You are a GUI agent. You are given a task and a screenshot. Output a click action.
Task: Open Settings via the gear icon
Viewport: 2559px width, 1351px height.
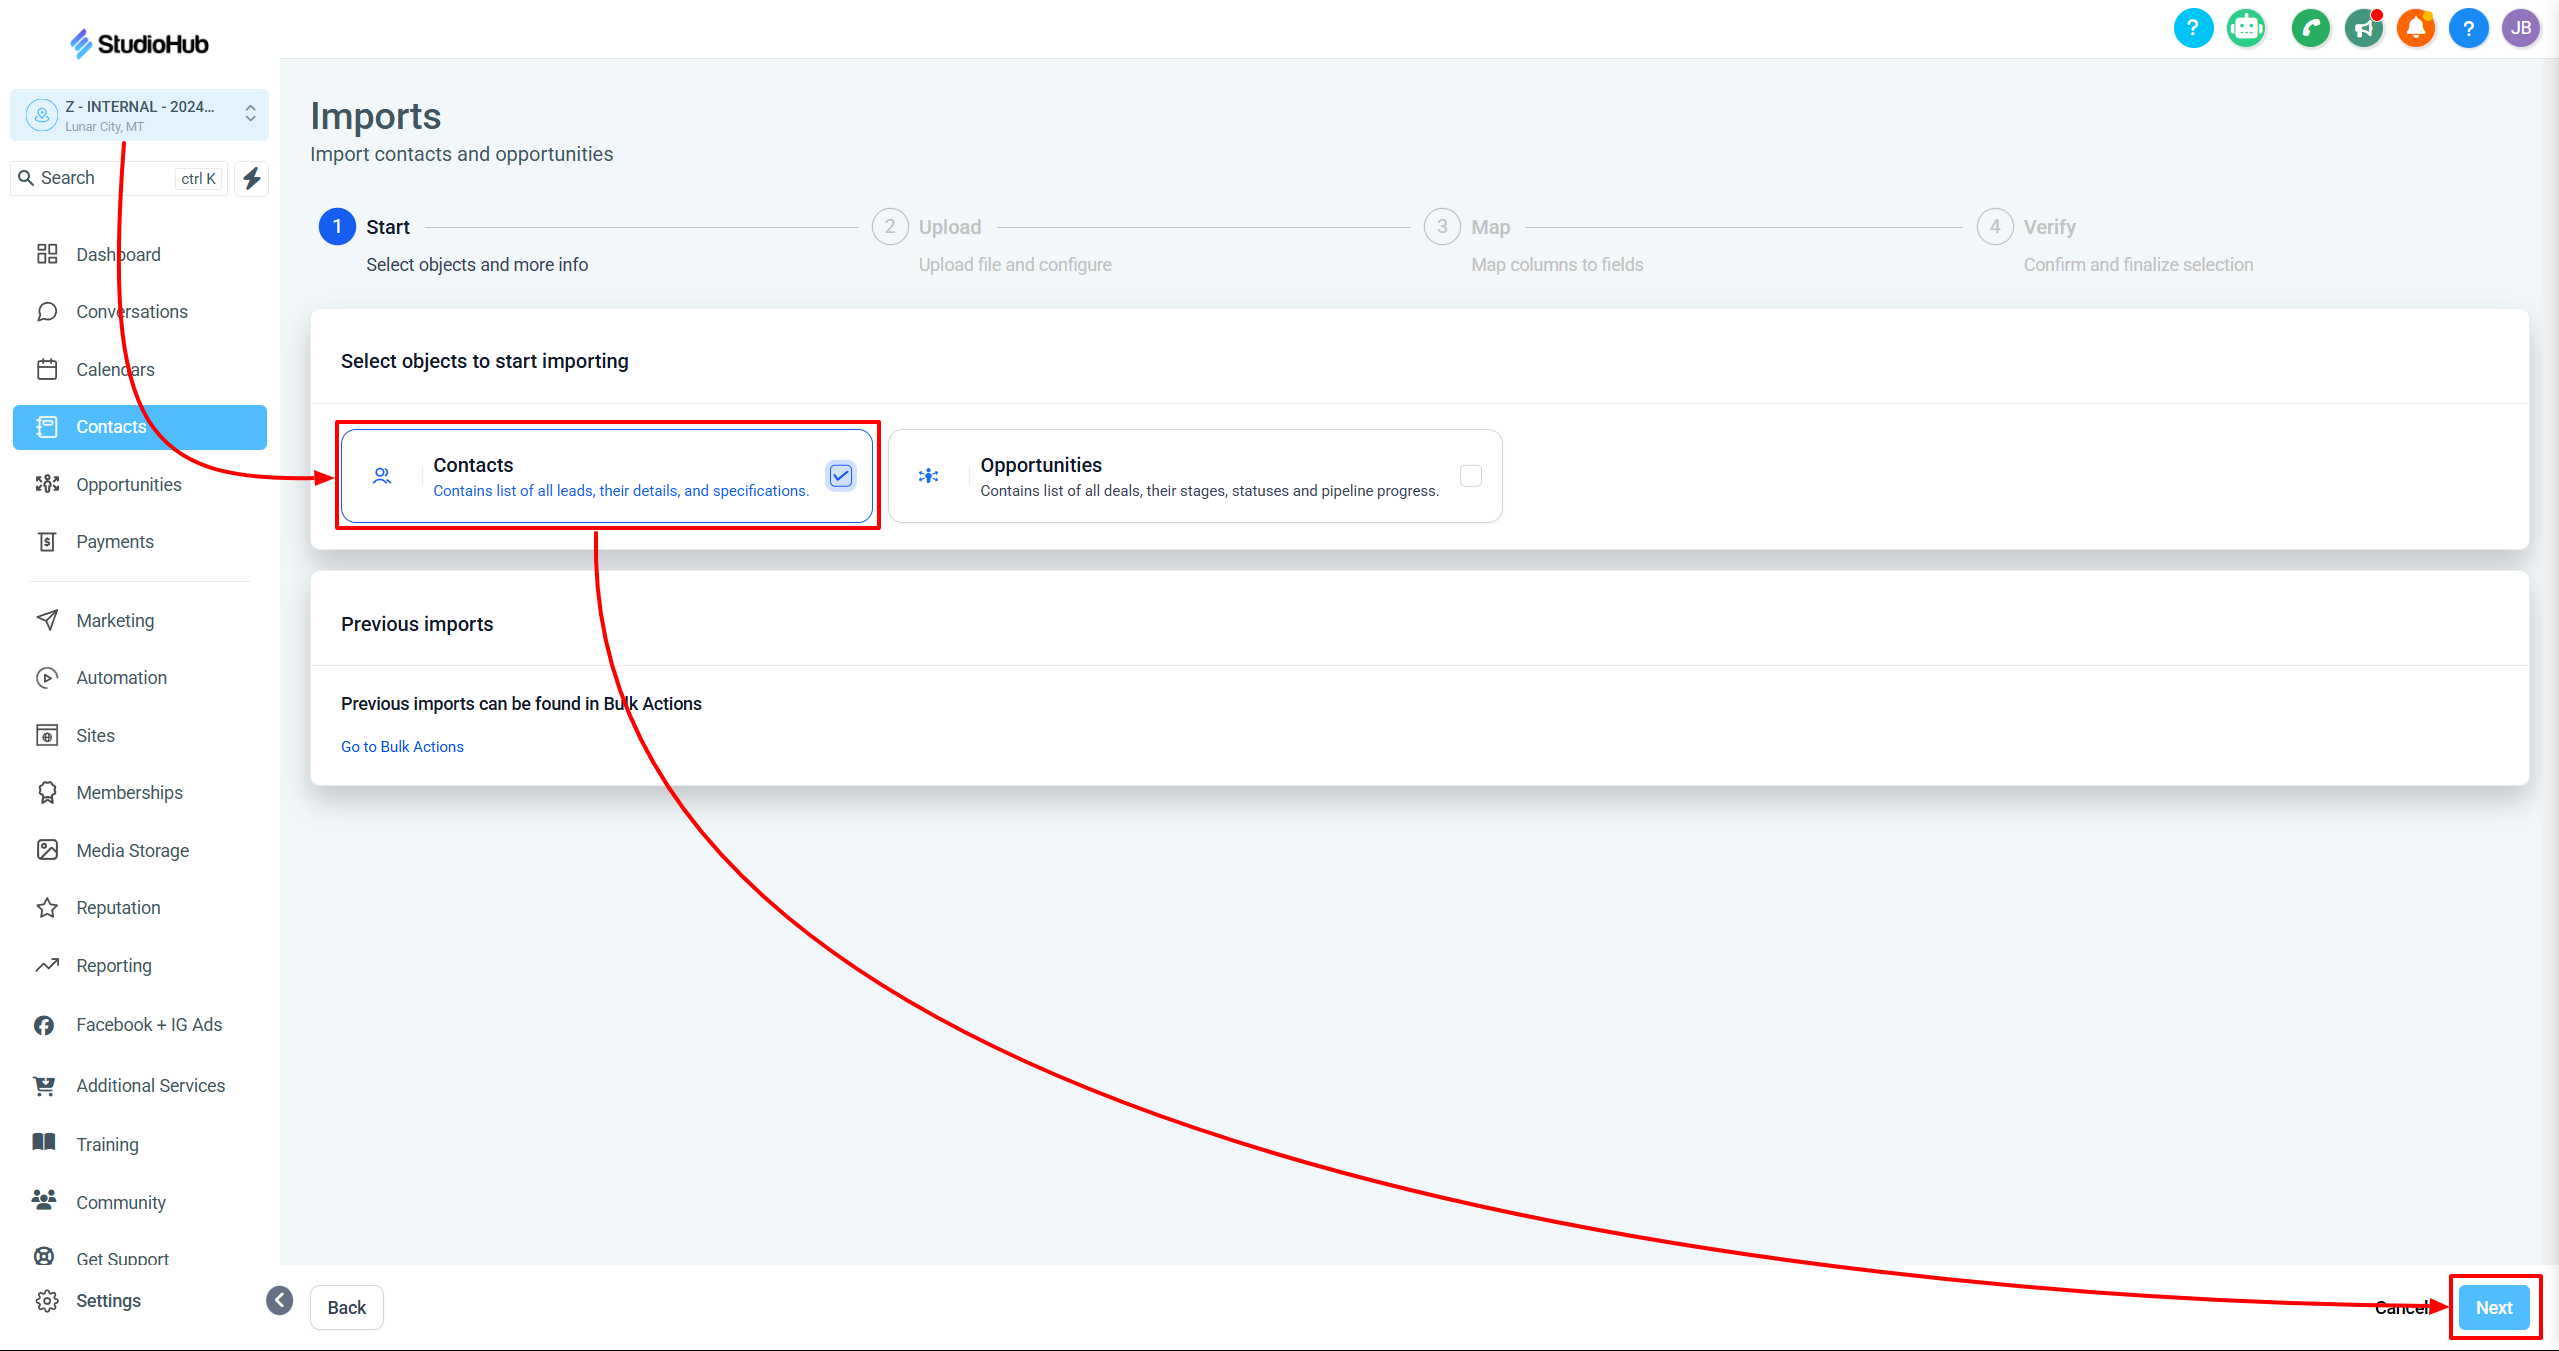[47, 1300]
